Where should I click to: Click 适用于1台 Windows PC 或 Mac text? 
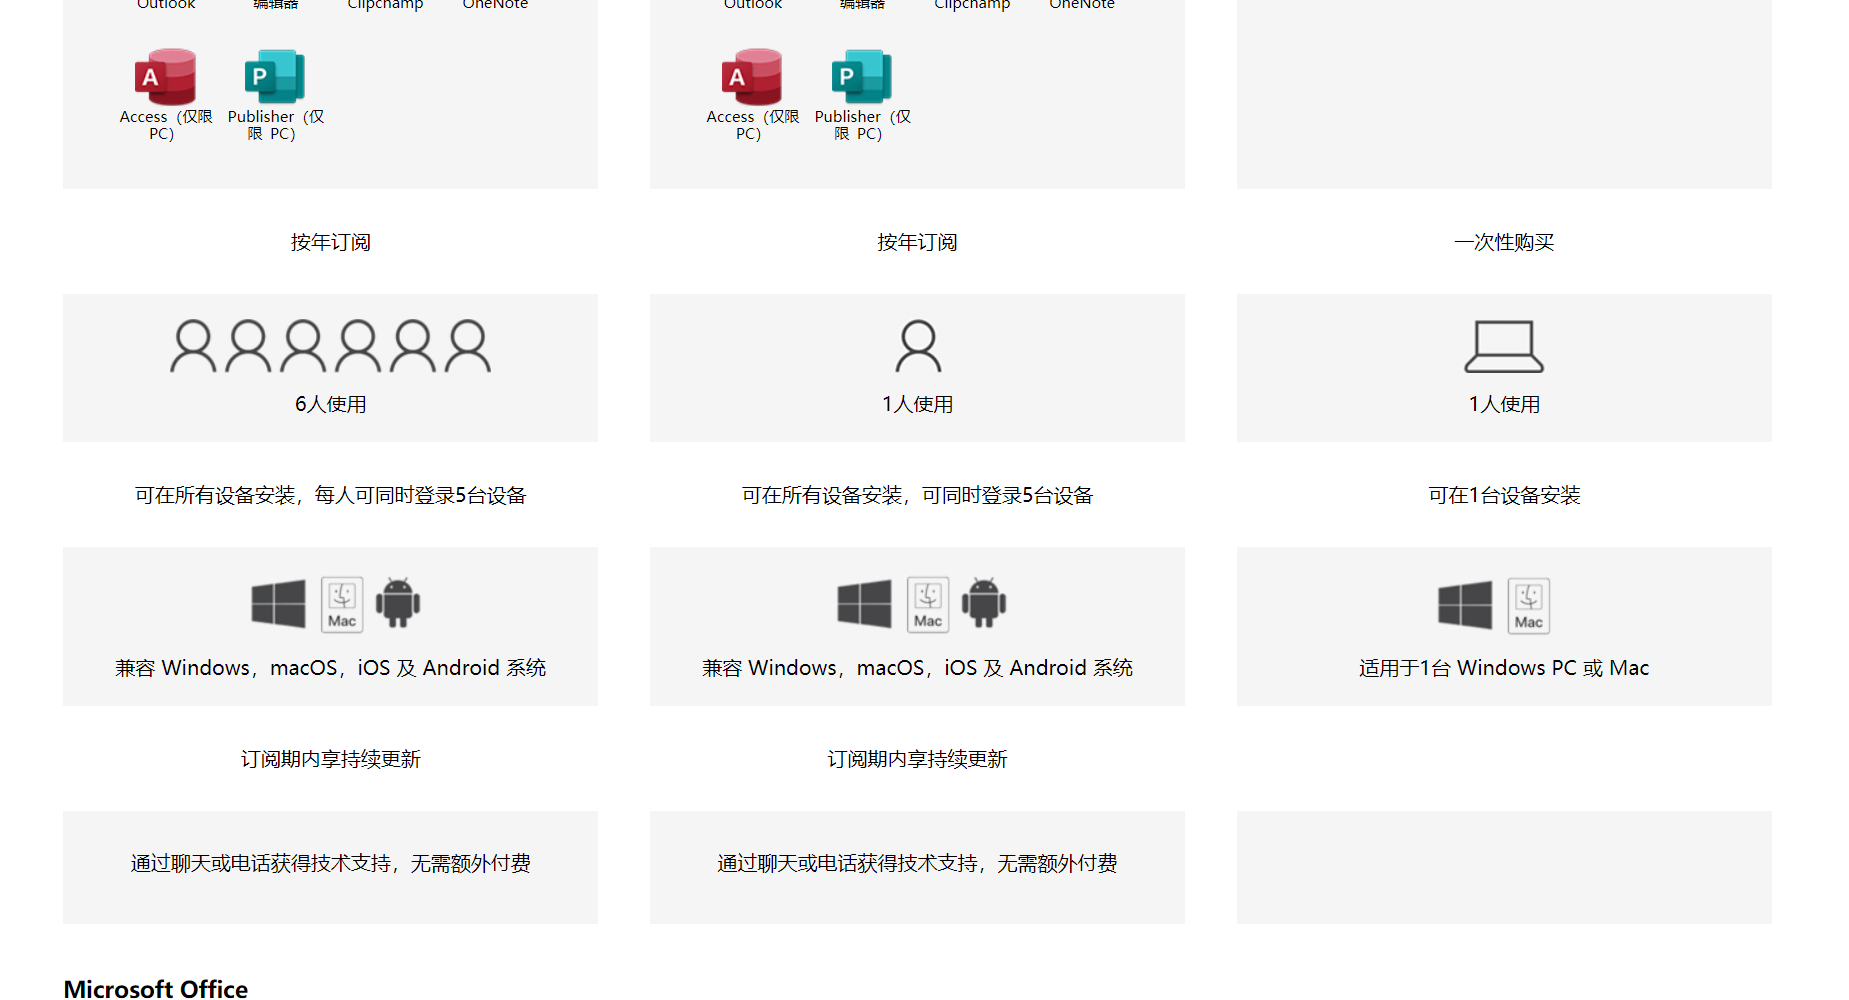point(1504,668)
